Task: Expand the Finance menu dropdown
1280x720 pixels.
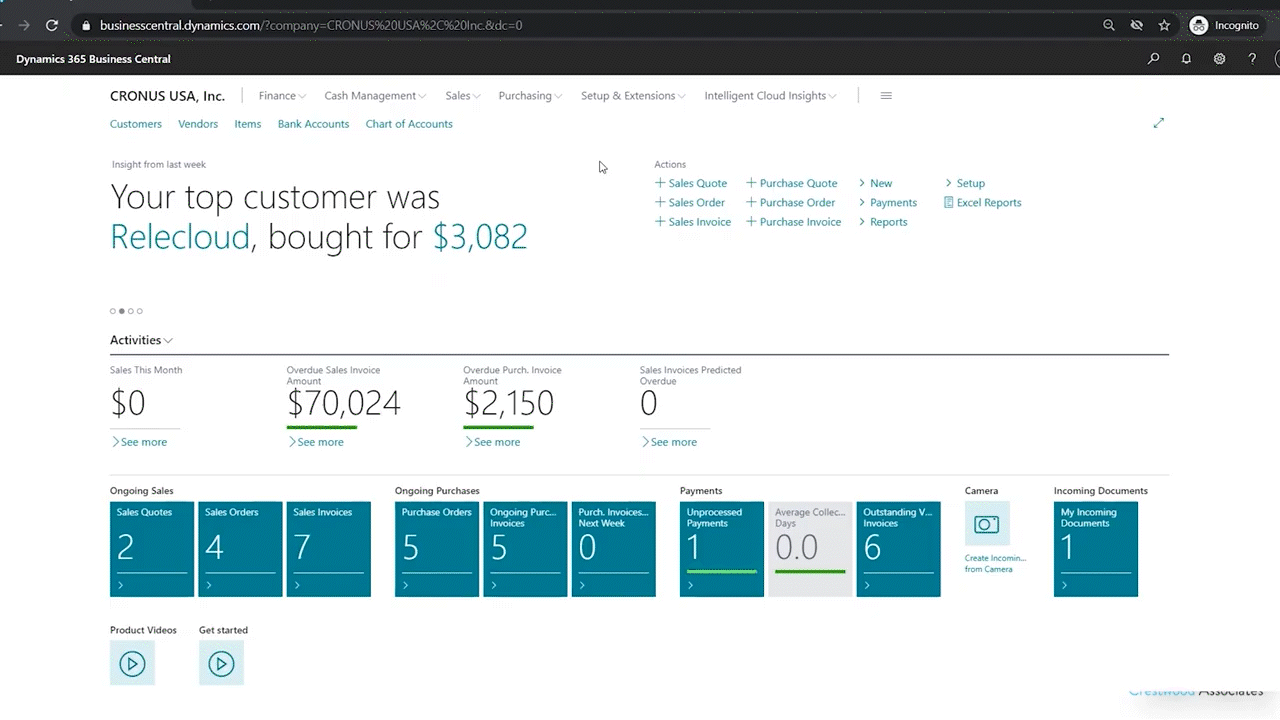Action: tap(281, 96)
